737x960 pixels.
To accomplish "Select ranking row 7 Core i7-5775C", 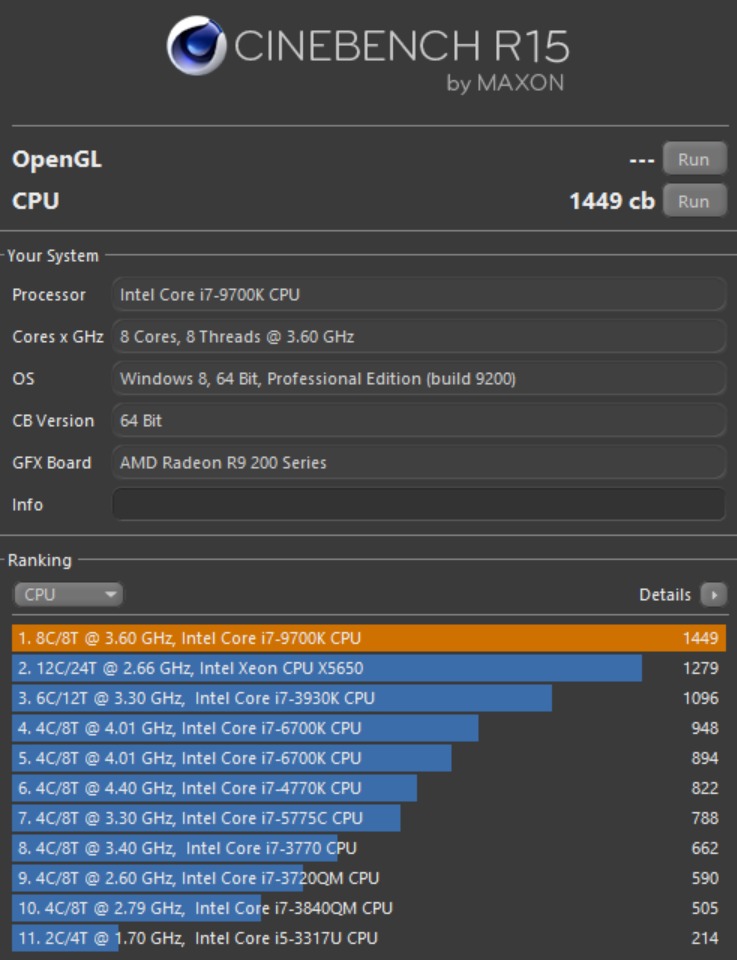I will click(x=368, y=818).
